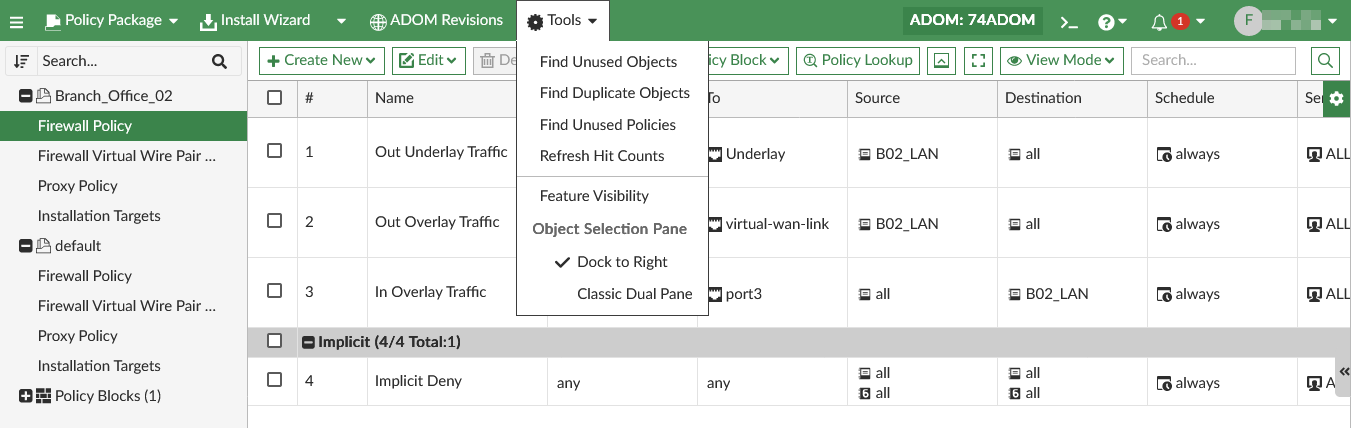Click the ADOM Revisions globe icon
This screenshot has height=428, width=1354.
pyautogui.click(x=378, y=21)
